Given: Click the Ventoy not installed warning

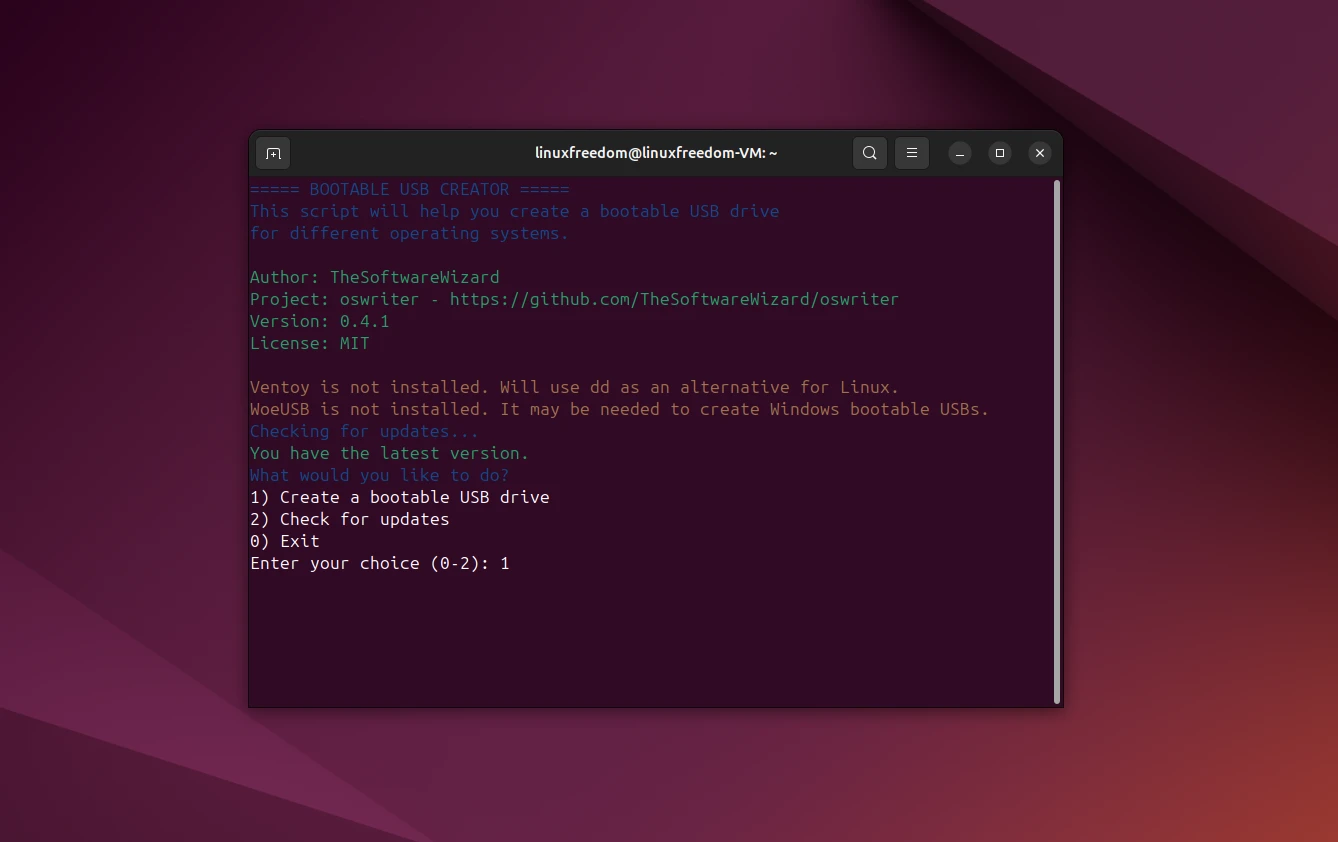Looking at the screenshot, I should [574, 387].
